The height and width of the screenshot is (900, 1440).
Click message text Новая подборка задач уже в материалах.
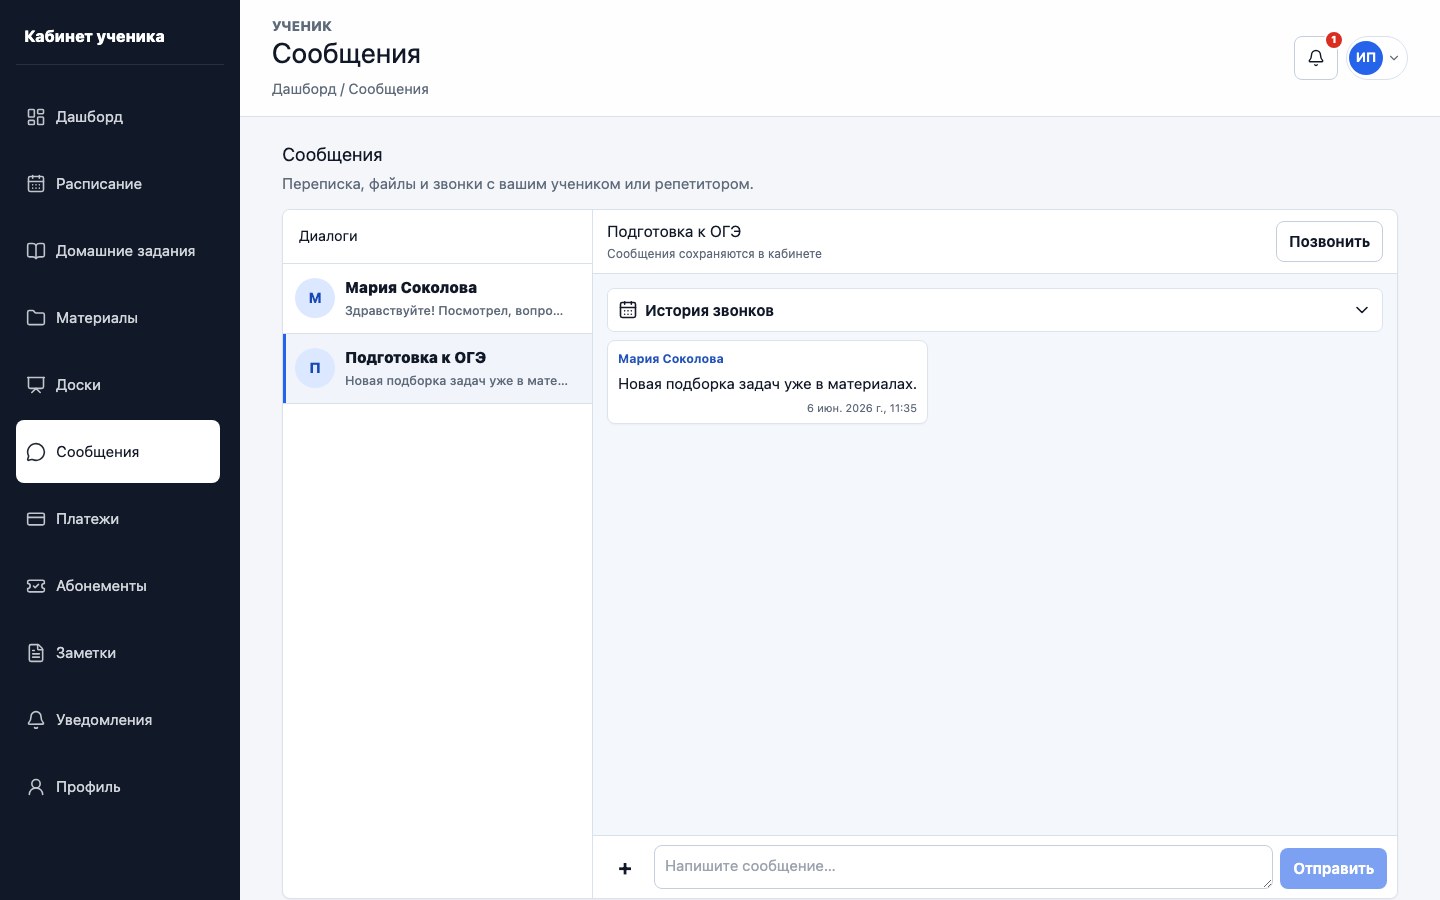coord(767,384)
